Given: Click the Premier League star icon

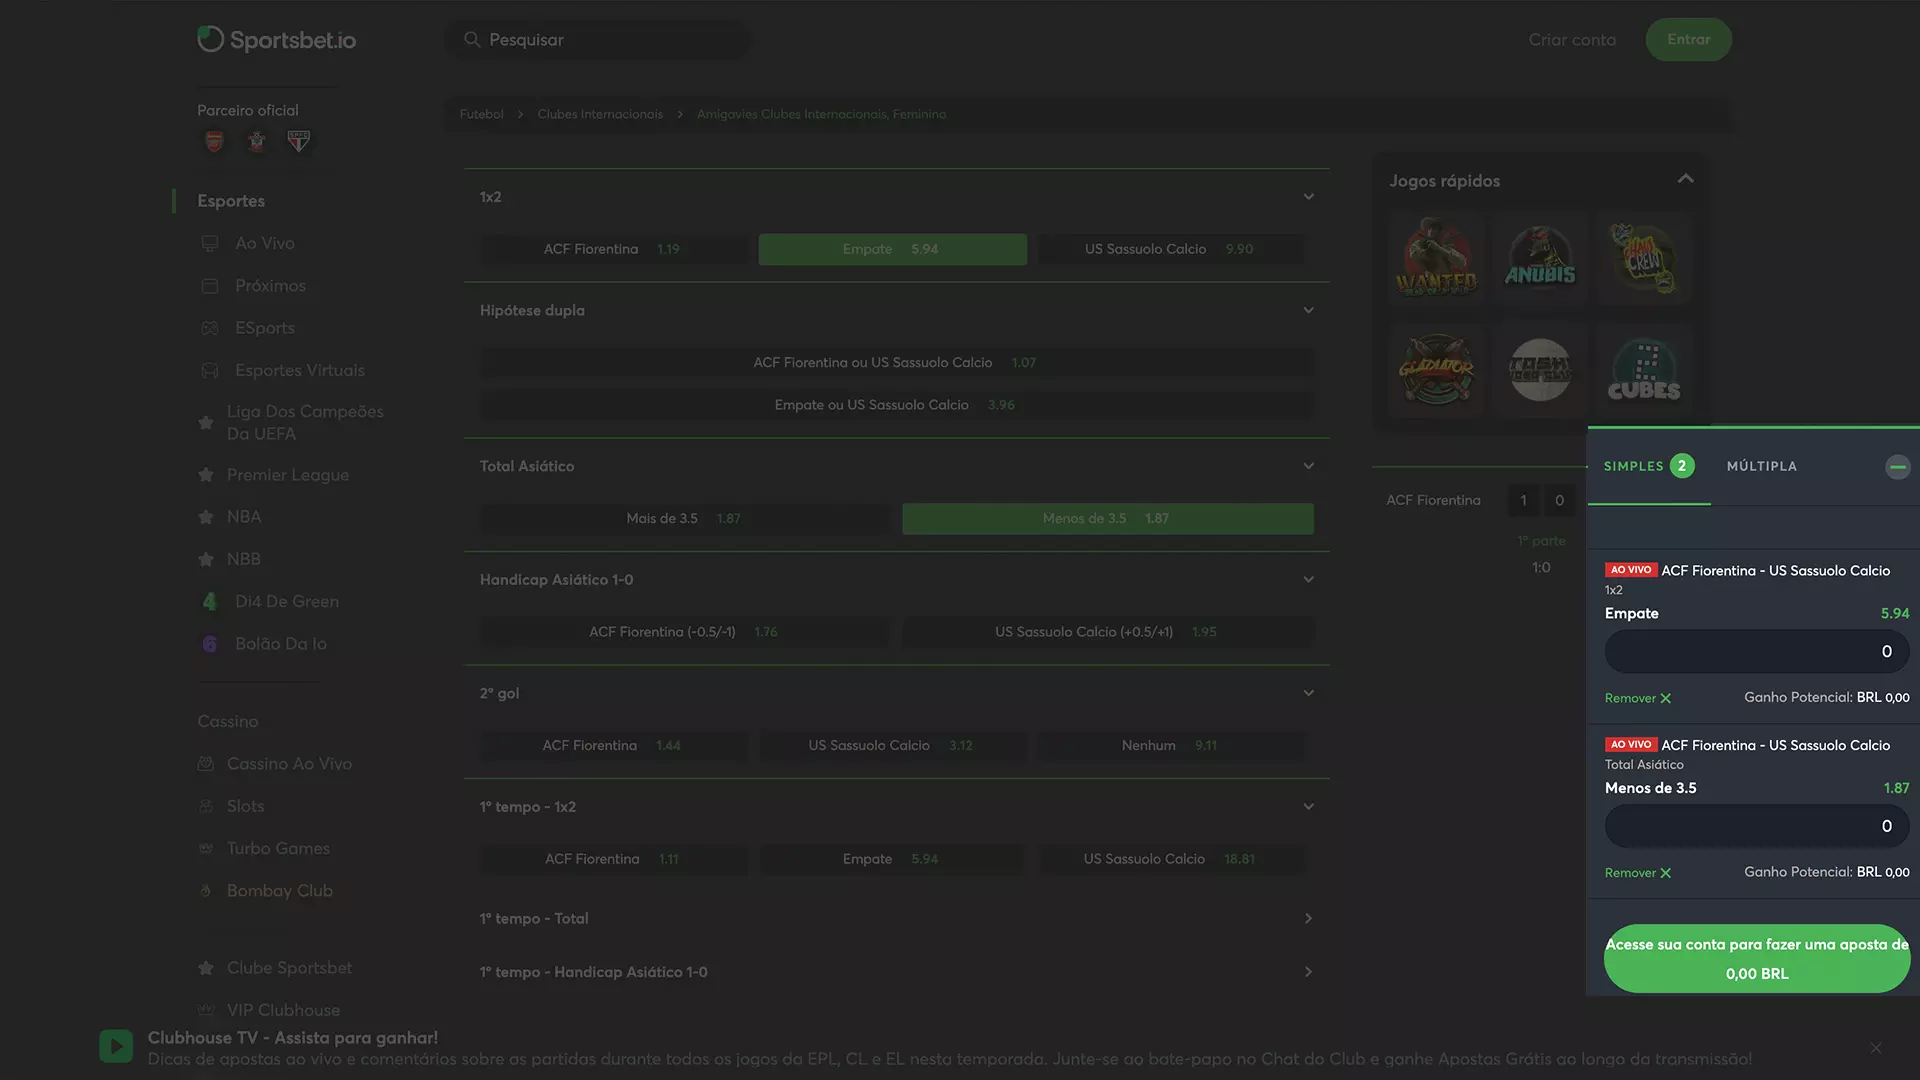Looking at the screenshot, I should point(206,475).
